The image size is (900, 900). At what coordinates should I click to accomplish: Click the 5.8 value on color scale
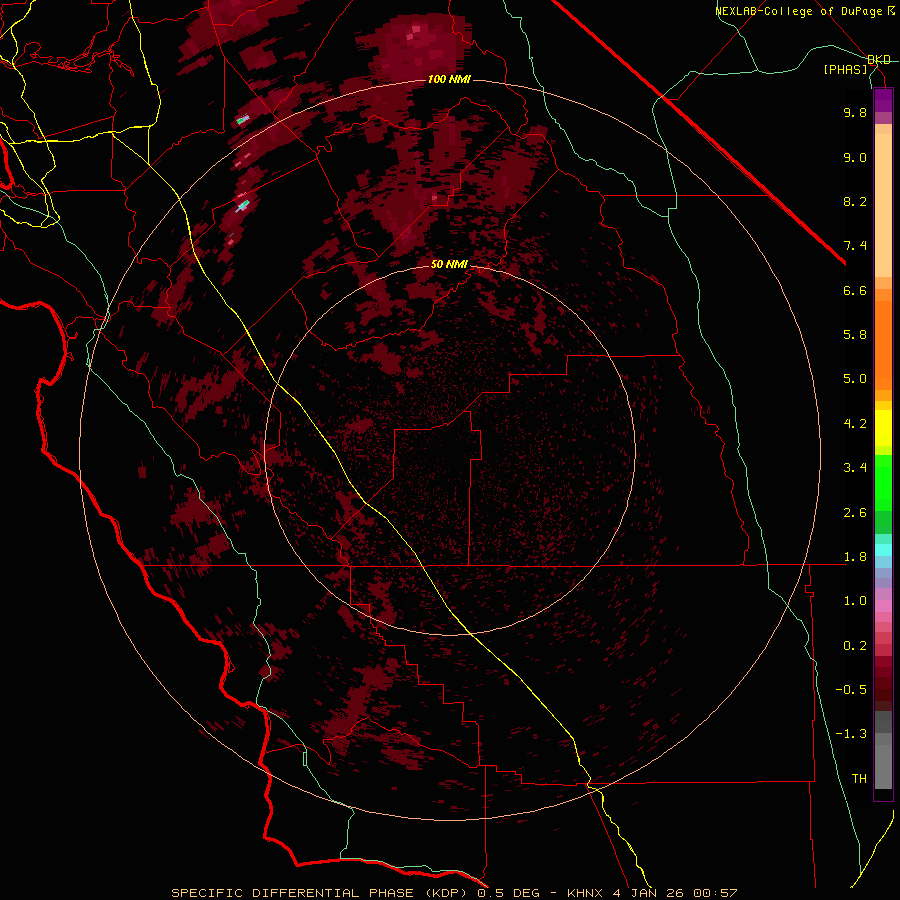pos(855,335)
